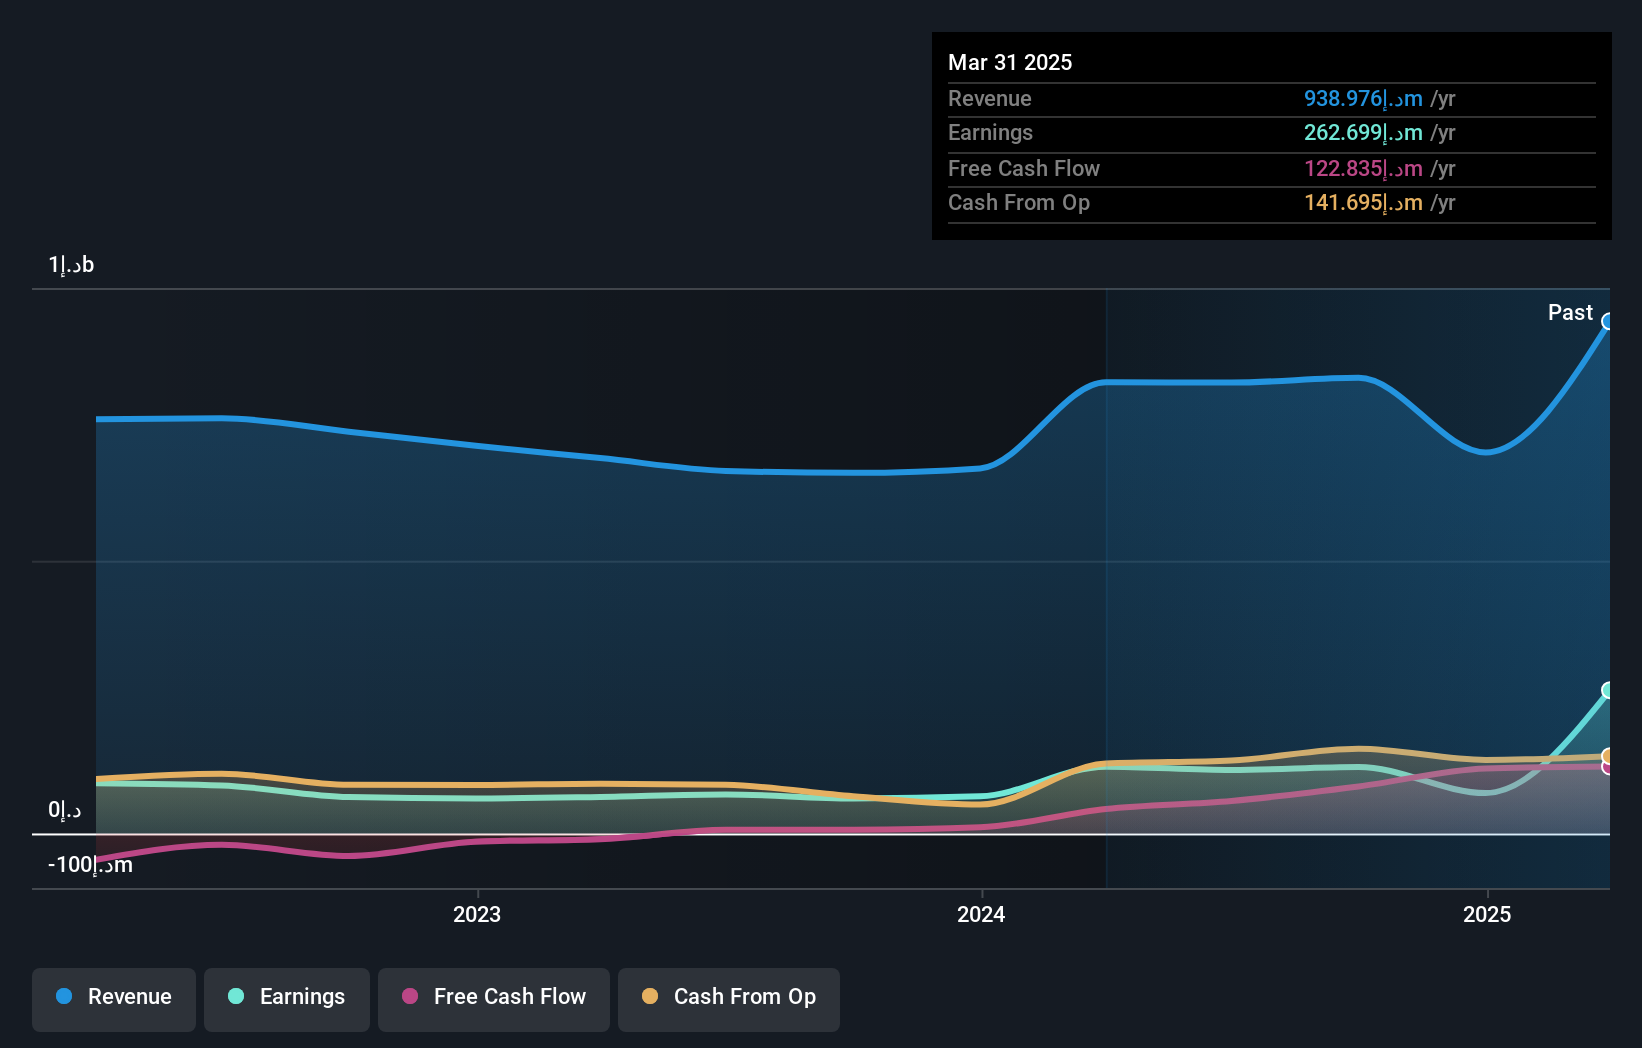Click the blue Revenue legend dot

64,996
